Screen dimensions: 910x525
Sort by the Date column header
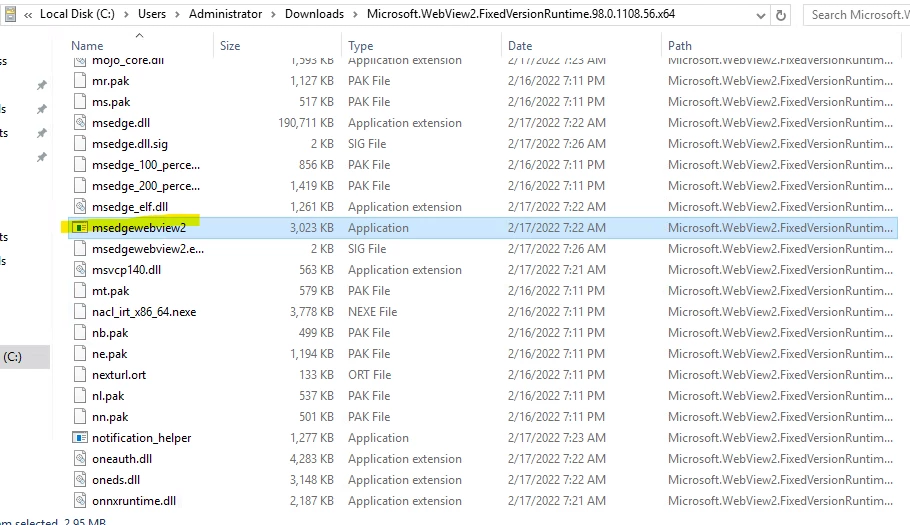519,46
